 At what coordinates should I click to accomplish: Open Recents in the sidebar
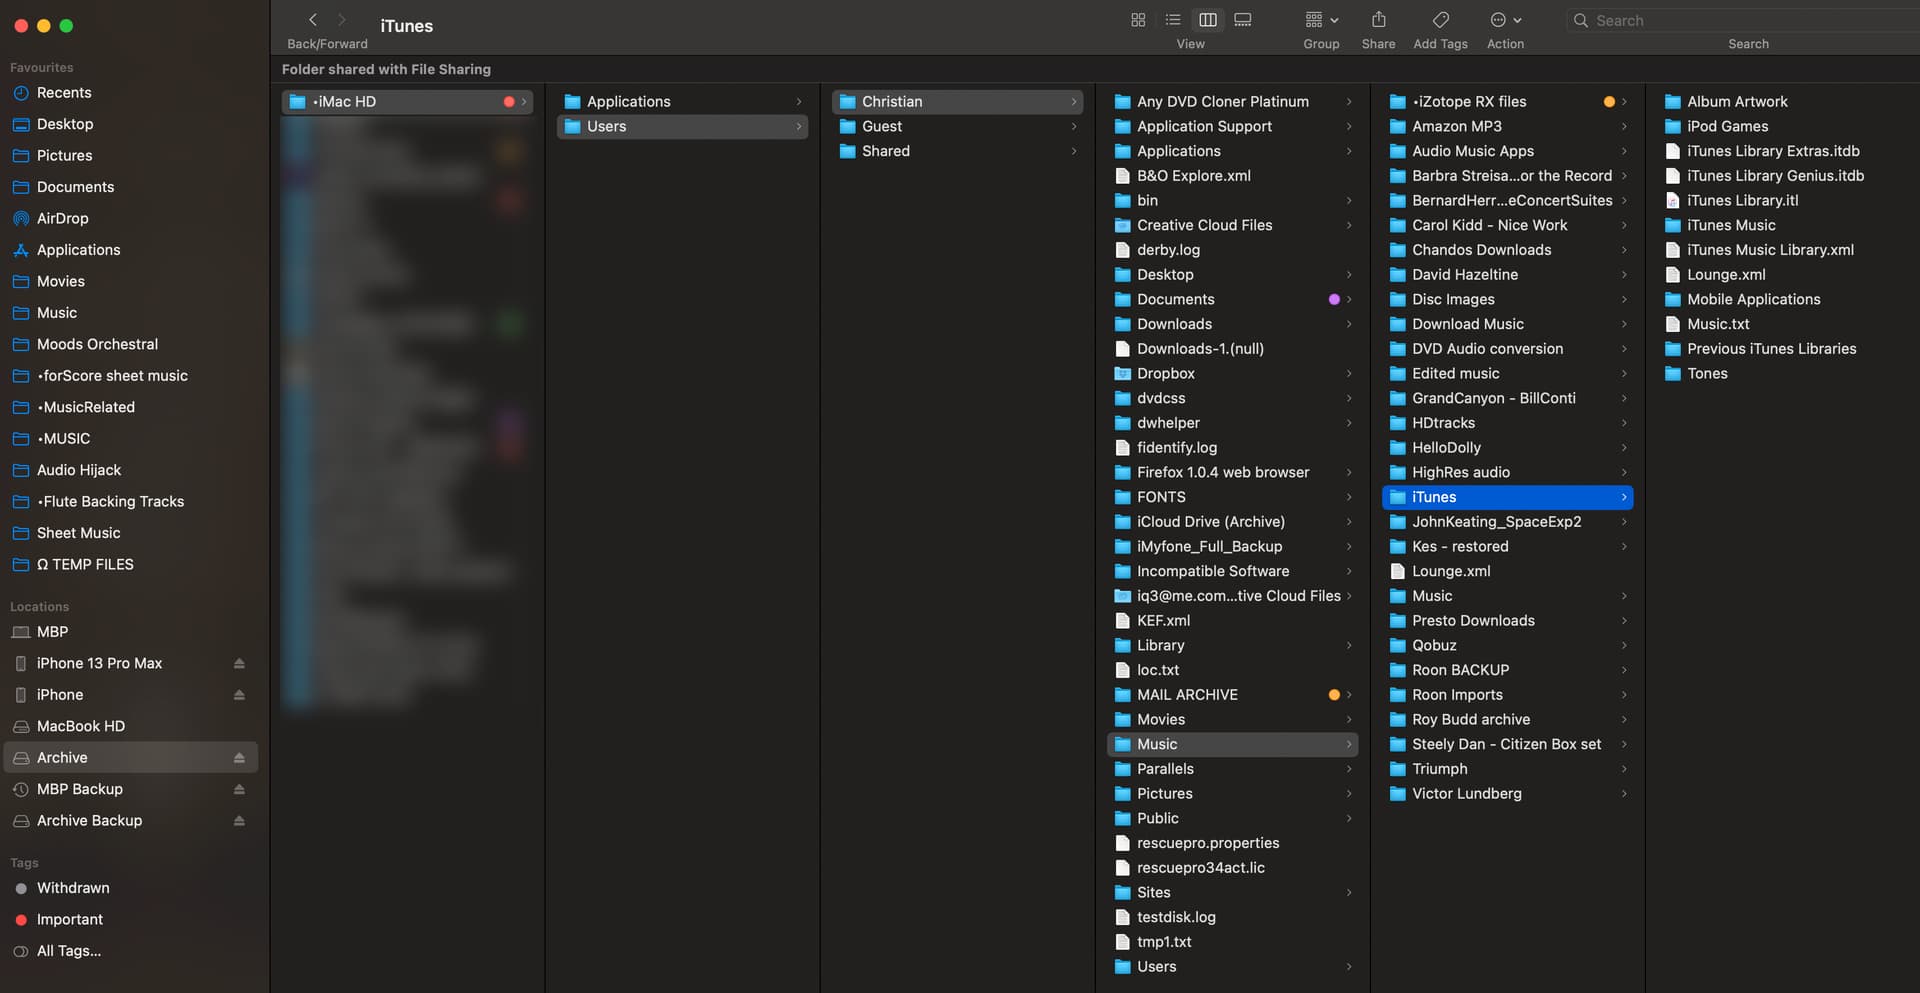[x=64, y=92]
